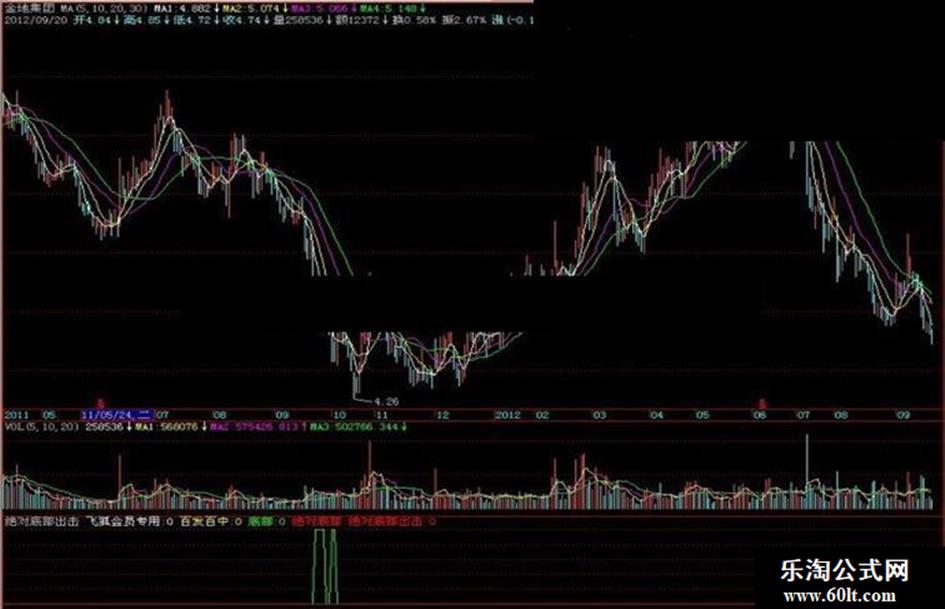Click the amplitude 振2.67% value

[464, 20]
